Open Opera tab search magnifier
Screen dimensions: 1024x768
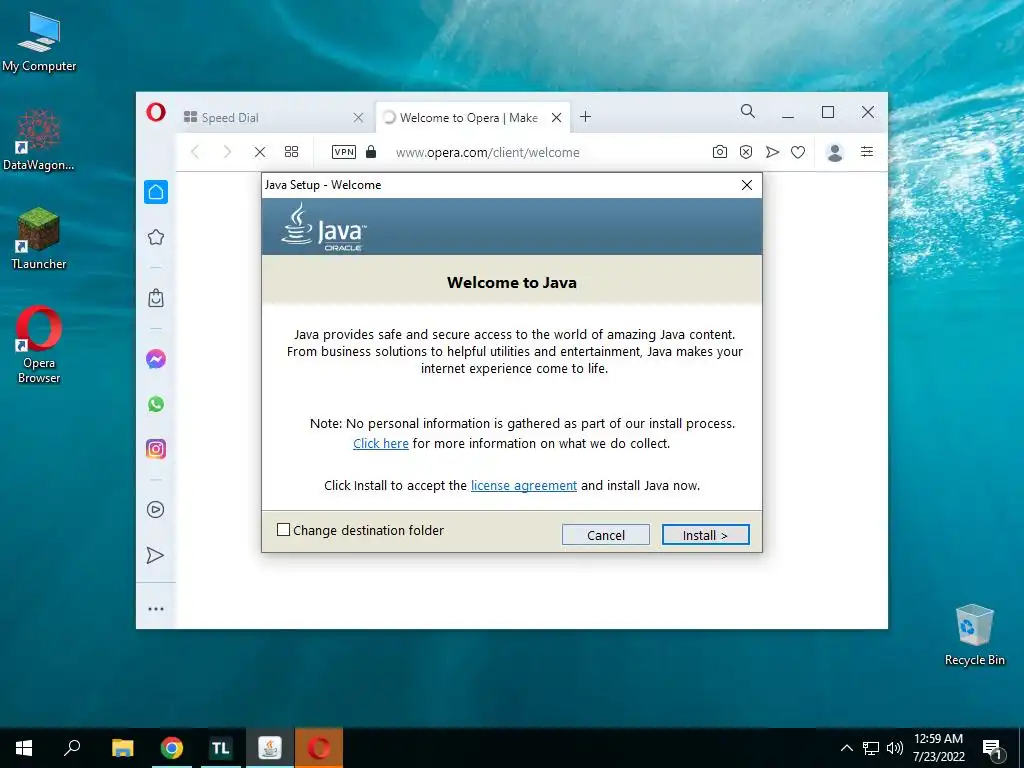click(748, 112)
